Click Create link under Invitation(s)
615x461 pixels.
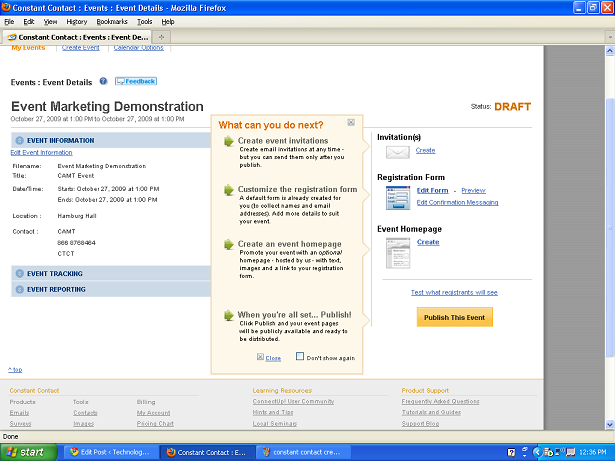(425, 150)
